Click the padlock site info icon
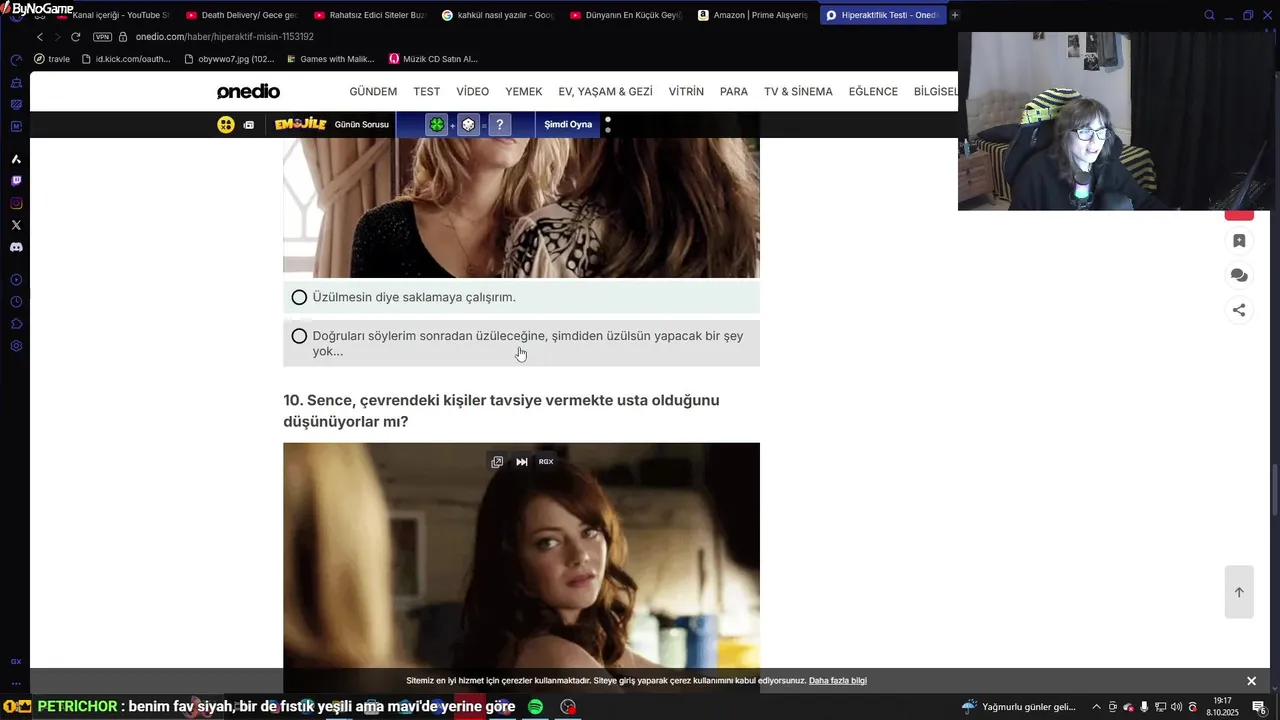The height and width of the screenshot is (720, 1280). pyautogui.click(x=123, y=37)
